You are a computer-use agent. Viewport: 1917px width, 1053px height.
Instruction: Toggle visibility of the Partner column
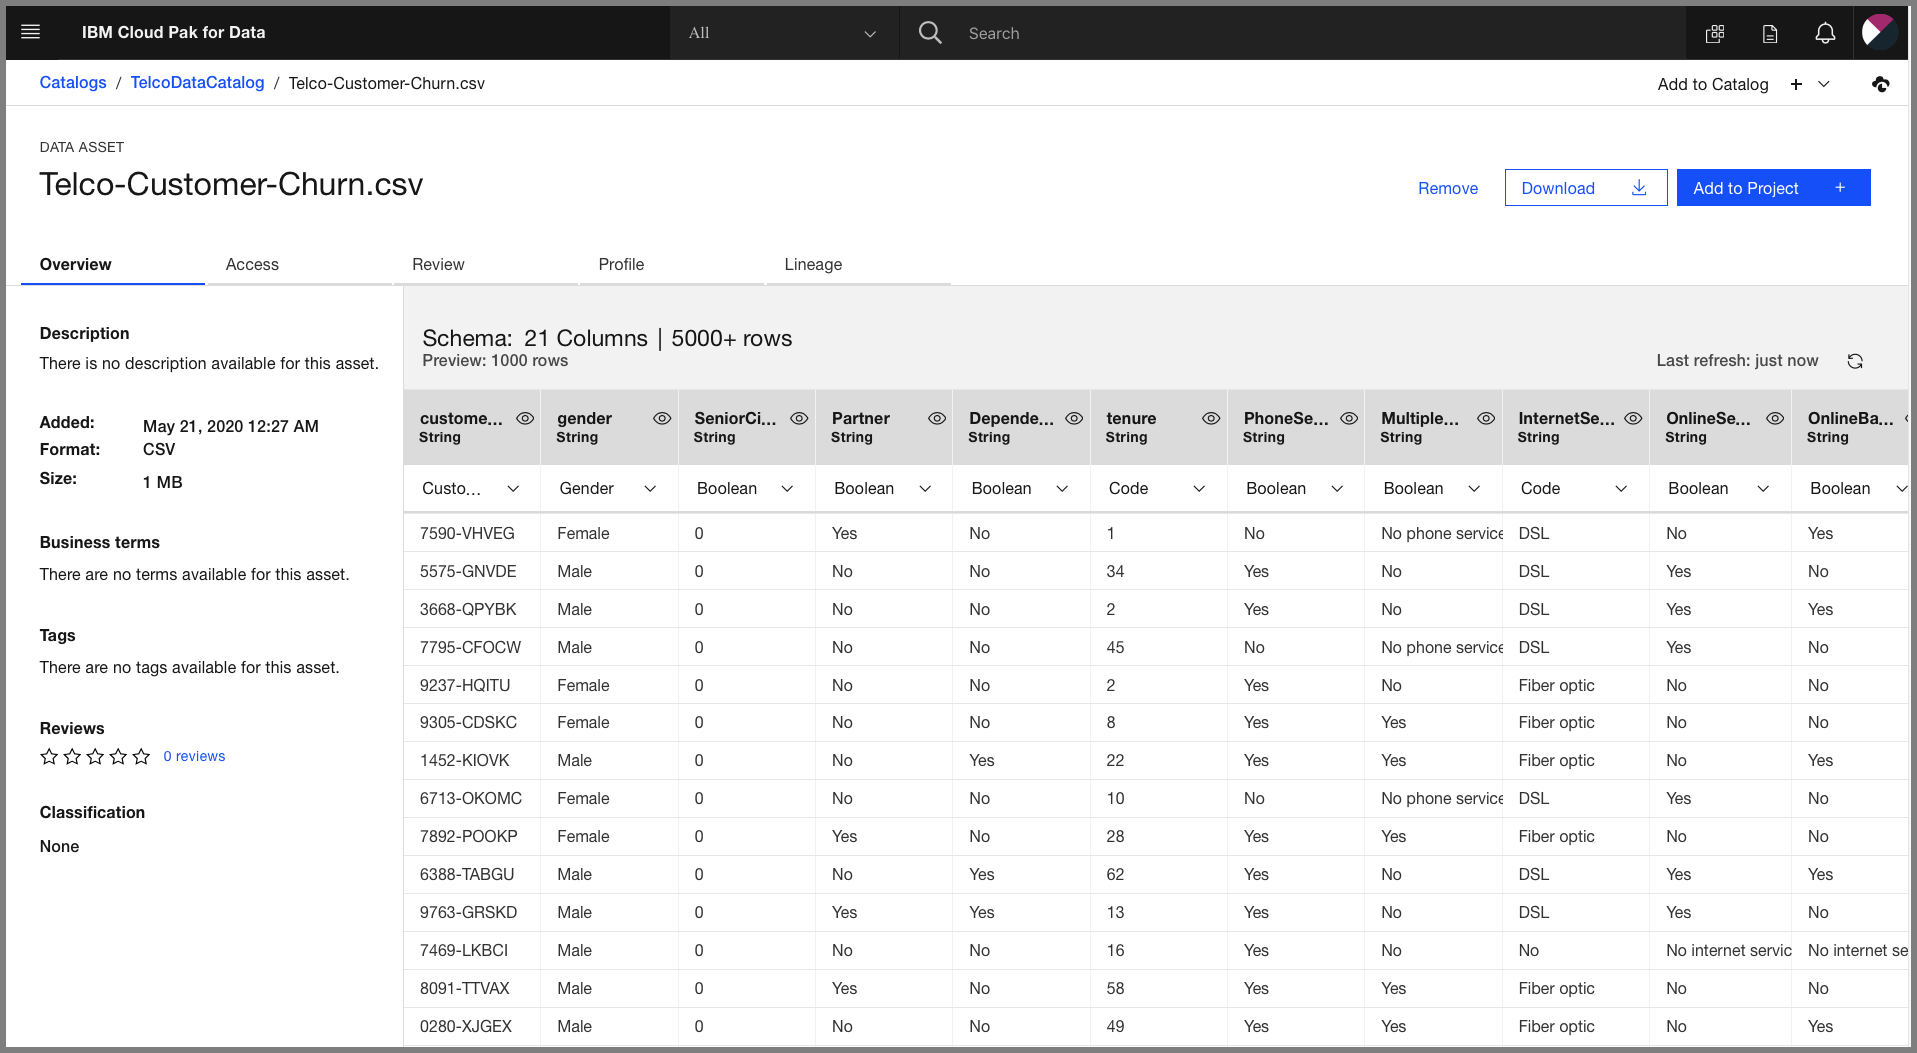pos(937,418)
